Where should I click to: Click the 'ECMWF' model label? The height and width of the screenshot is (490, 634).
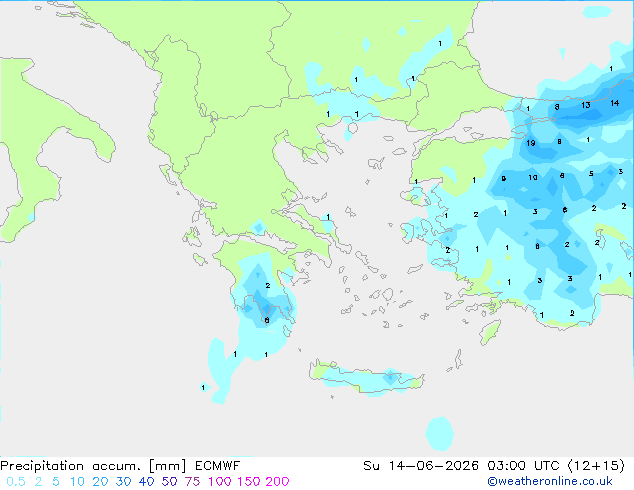click(218, 466)
